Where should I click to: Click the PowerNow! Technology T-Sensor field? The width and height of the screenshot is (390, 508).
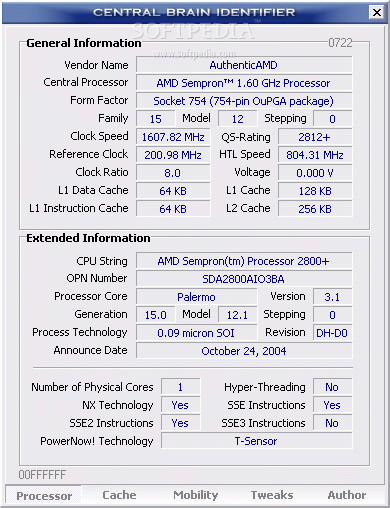(257, 441)
